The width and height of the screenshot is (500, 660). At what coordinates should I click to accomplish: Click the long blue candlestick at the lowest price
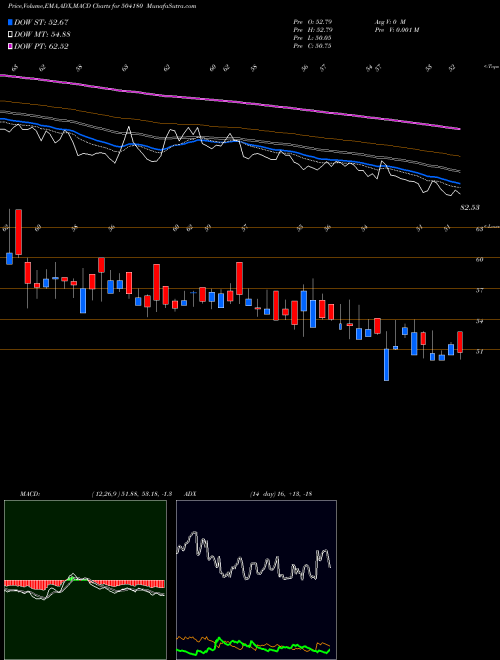click(x=386, y=365)
